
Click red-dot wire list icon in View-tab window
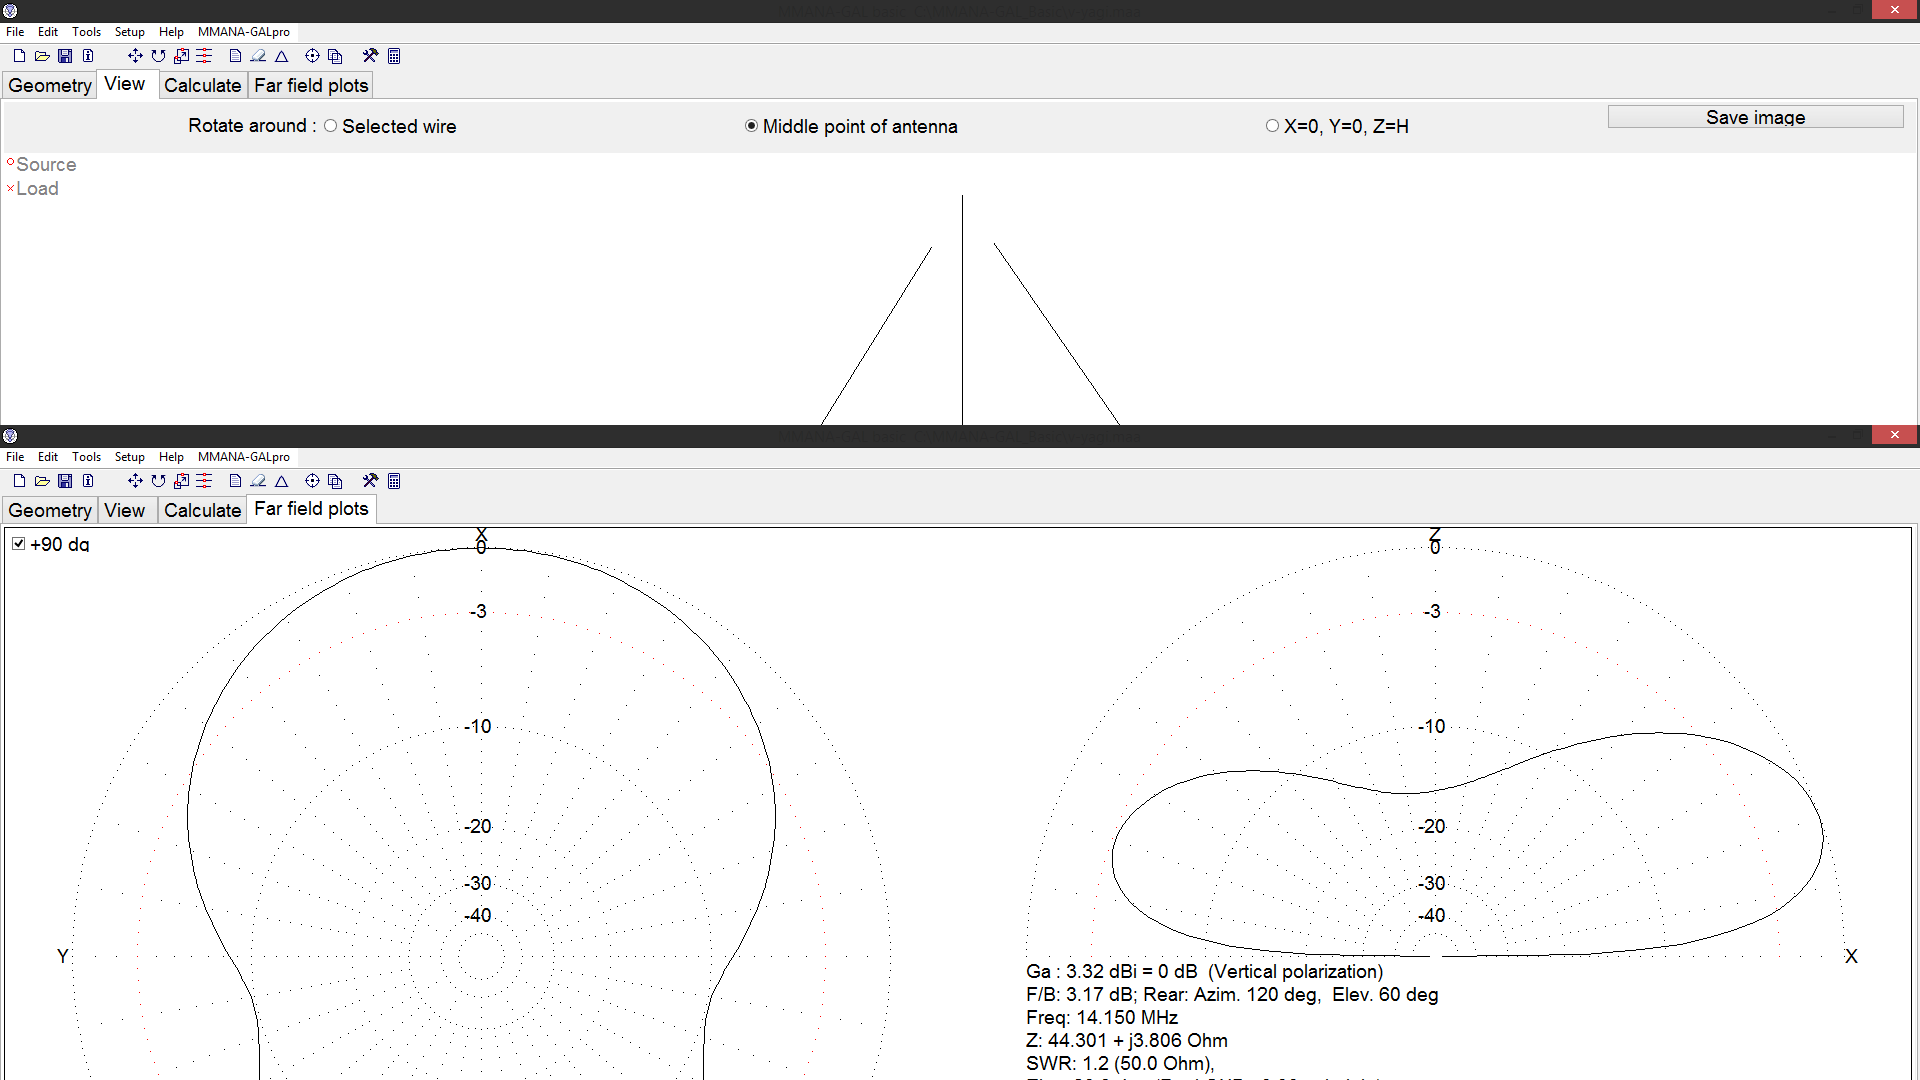tap(204, 56)
